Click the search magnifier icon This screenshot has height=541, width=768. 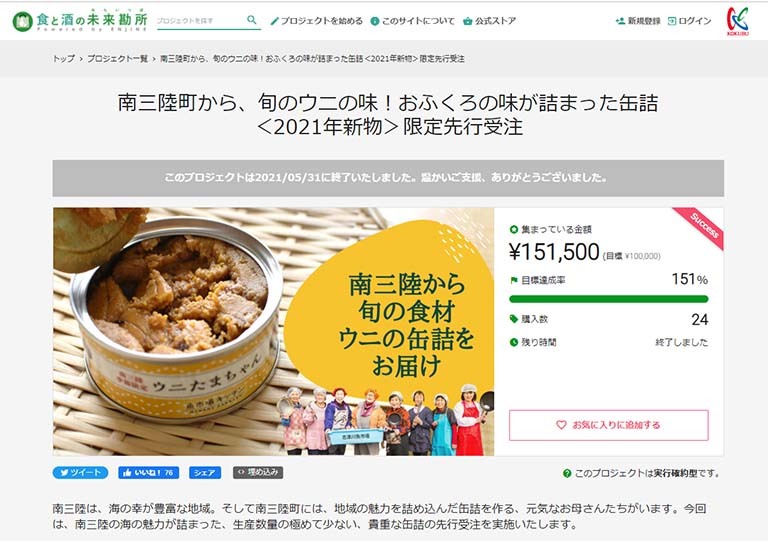(252, 20)
